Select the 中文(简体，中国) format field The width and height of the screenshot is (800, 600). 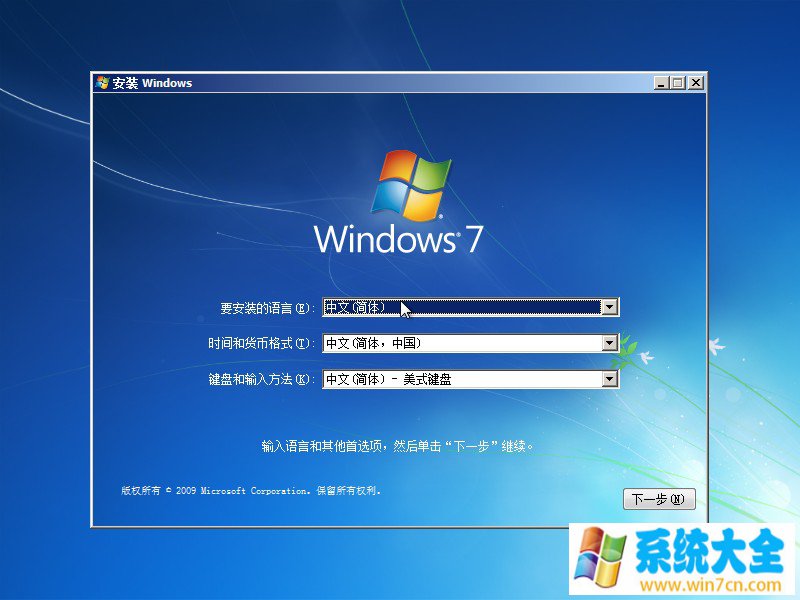(x=470, y=343)
